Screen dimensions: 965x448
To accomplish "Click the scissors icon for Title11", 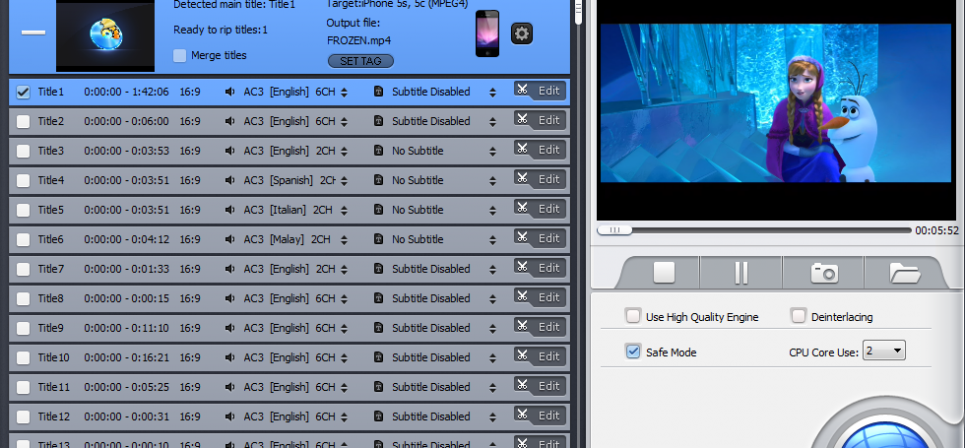I will (523, 385).
